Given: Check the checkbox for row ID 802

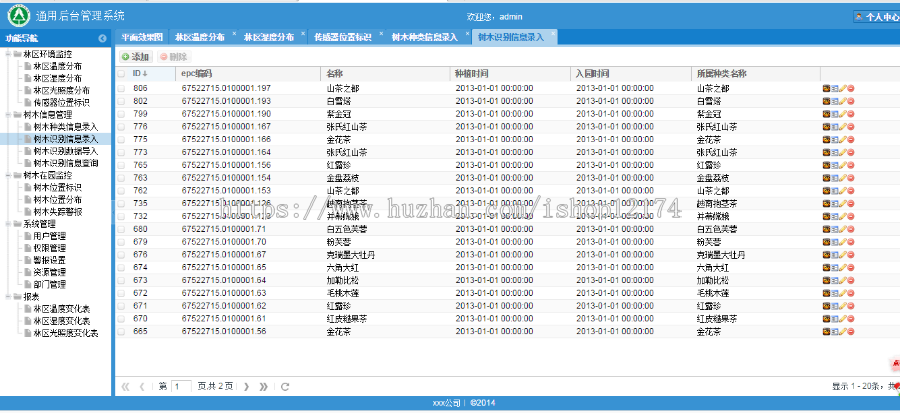Looking at the screenshot, I should 121,101.
